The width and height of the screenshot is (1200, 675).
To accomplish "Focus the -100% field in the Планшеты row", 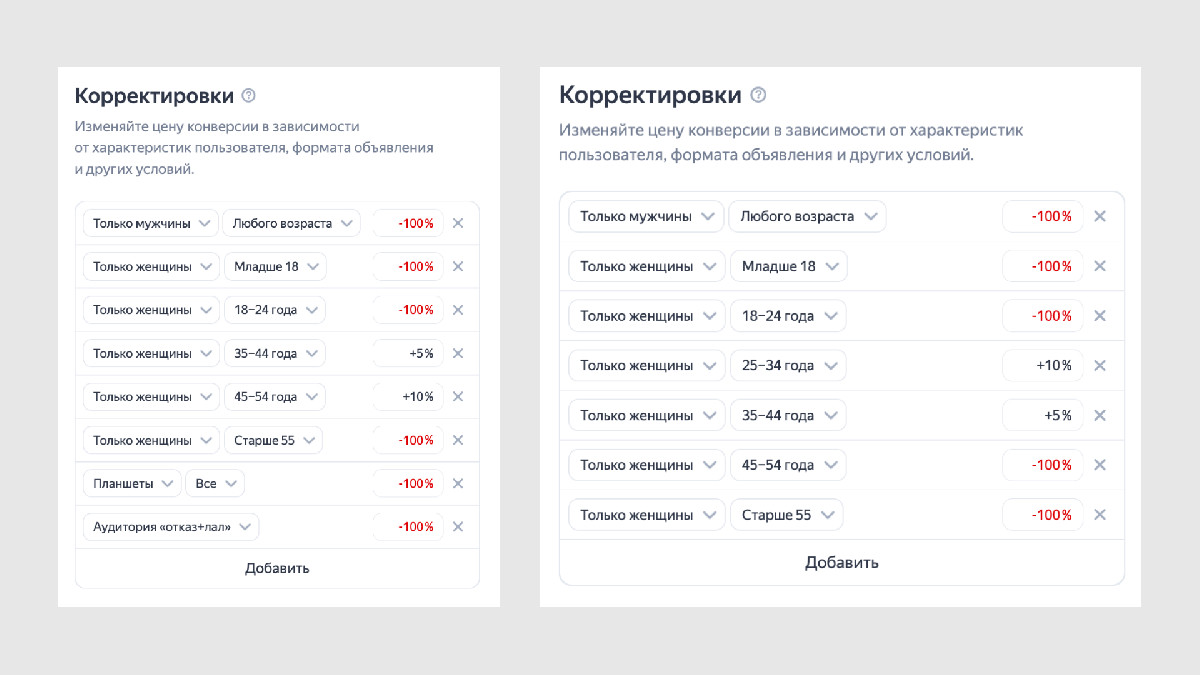I will pos(408,483).
